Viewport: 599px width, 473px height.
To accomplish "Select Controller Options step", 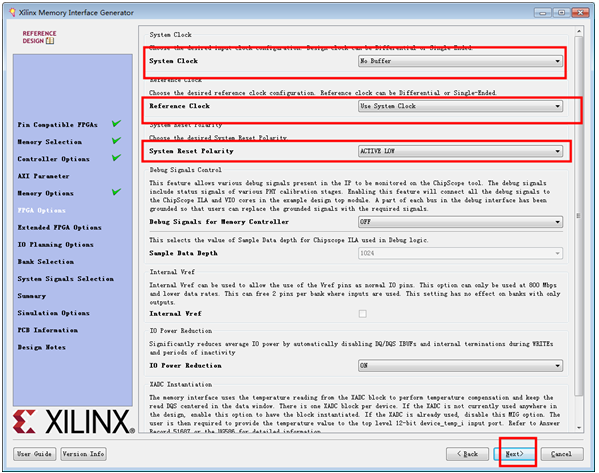I will [53, 159].
